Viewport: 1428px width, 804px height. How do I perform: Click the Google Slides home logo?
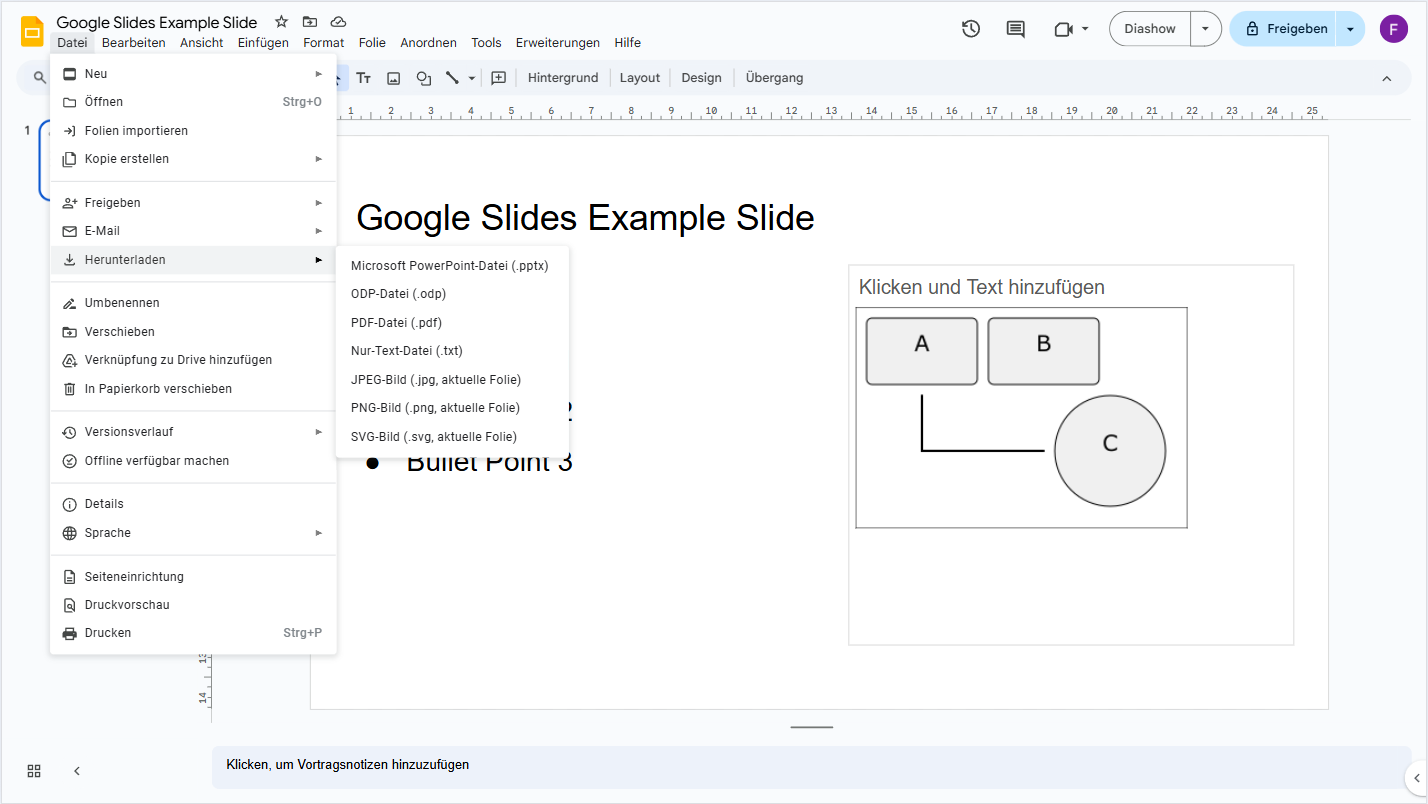pos(32,31)
